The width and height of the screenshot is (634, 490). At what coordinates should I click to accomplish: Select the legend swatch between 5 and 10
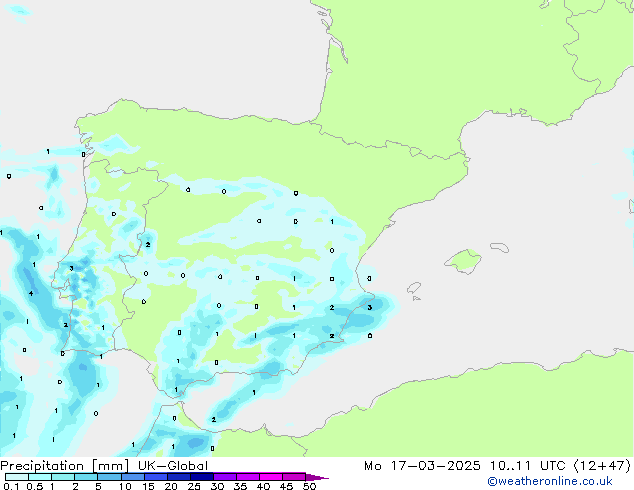pos(109,477)
